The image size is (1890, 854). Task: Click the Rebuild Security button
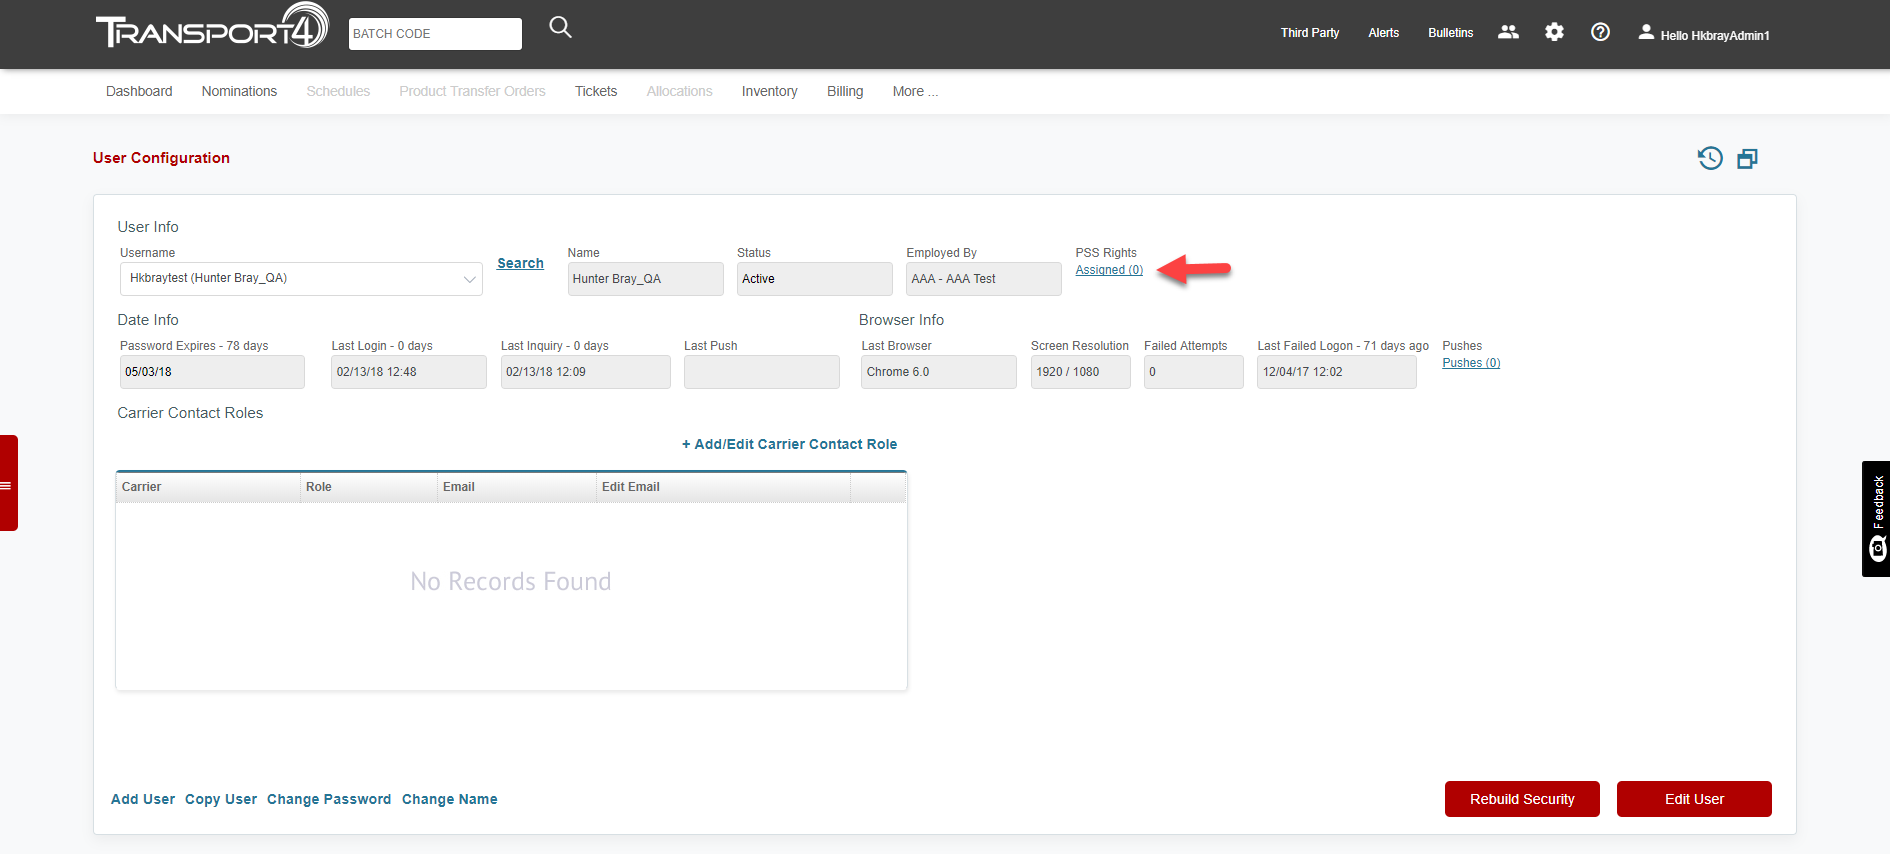coord(1521,799)
